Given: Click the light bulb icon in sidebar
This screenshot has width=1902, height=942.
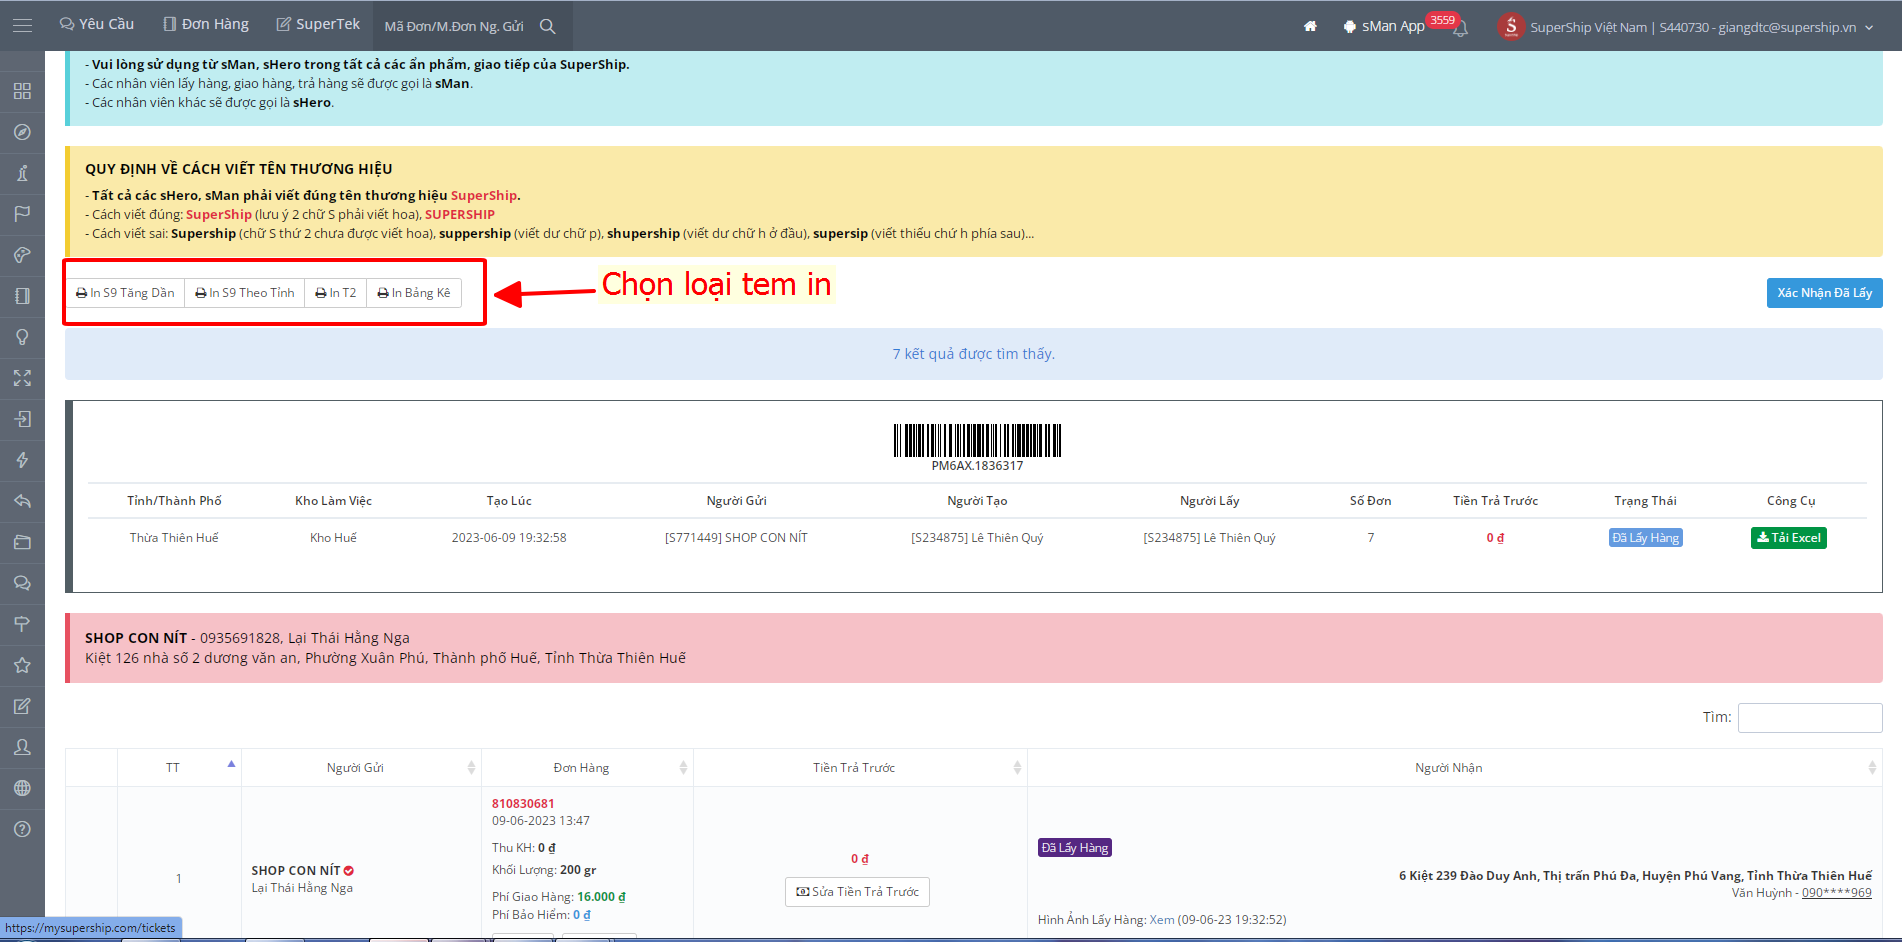Looking at the screenshot, I should point(22,337).
